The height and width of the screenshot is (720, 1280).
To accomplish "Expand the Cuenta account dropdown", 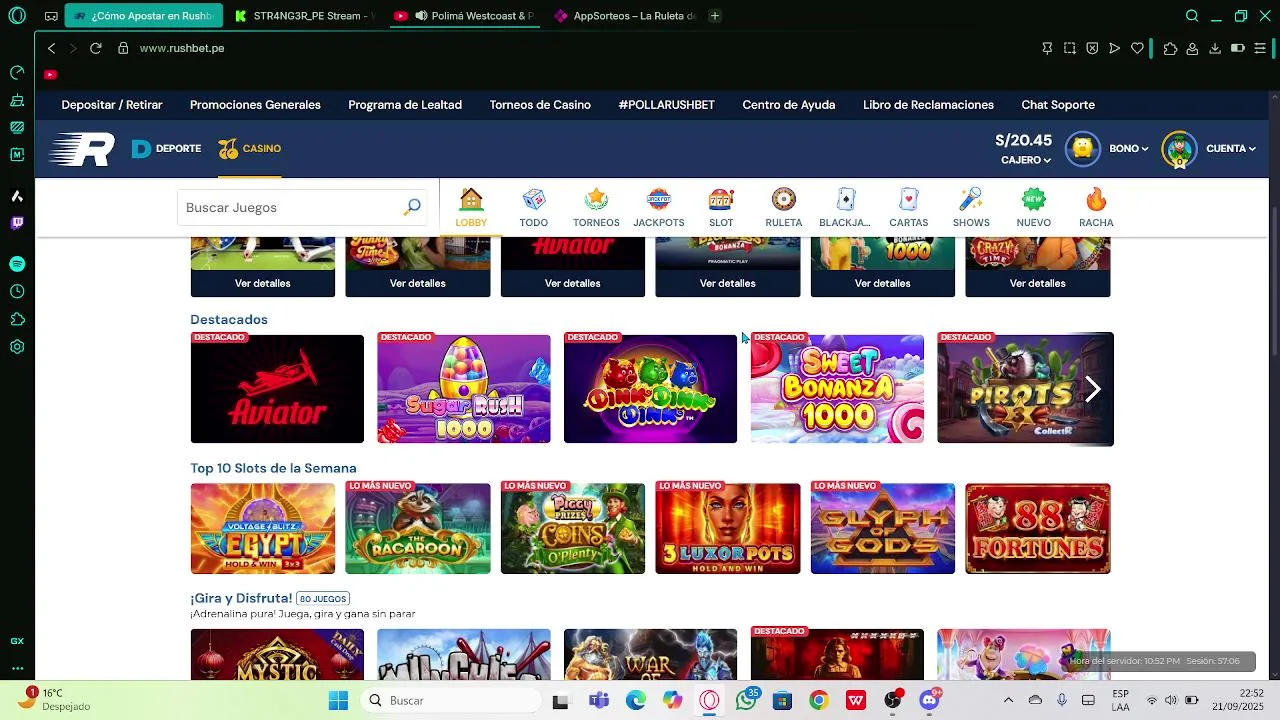I will coord(1231,148).
